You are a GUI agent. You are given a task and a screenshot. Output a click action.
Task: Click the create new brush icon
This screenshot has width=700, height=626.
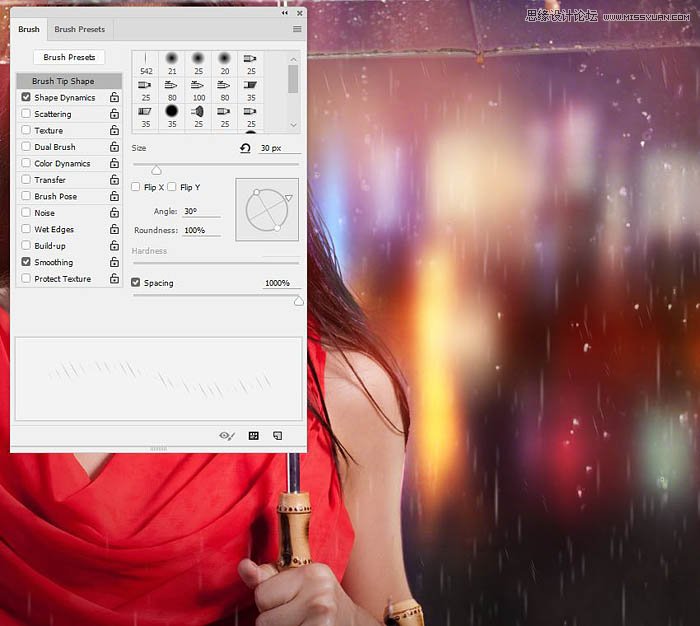coord(278,436)
